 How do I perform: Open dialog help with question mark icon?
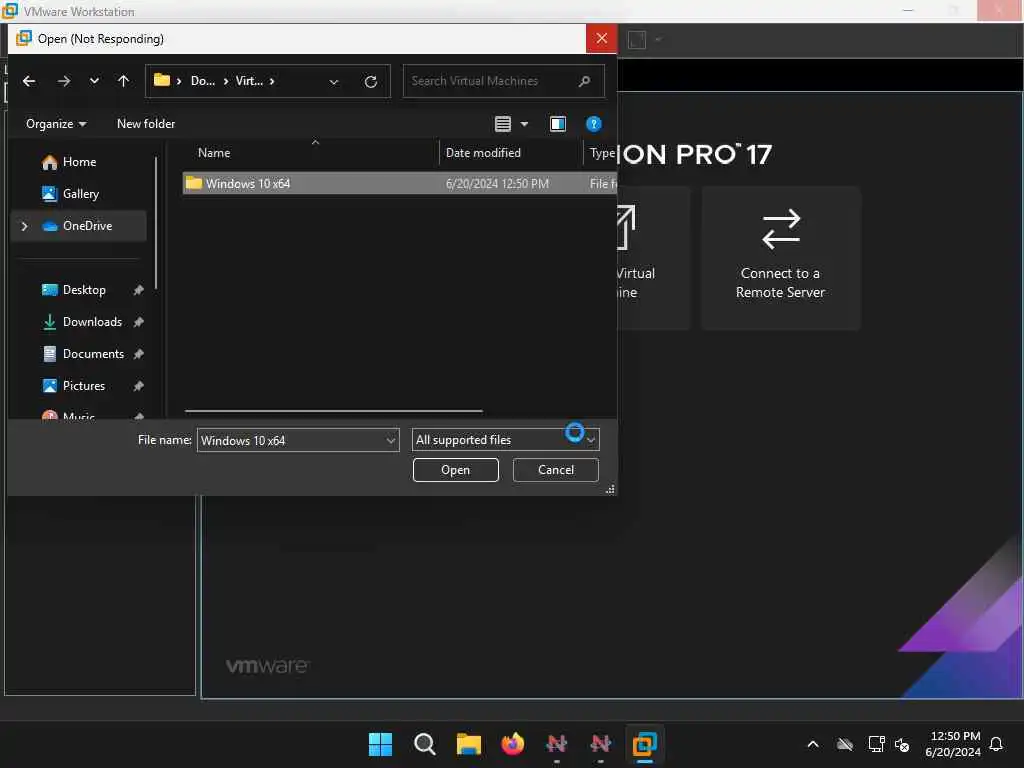coord(594,124)
